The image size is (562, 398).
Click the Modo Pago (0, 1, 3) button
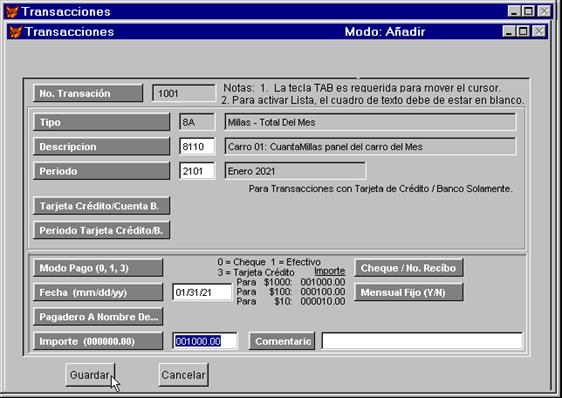98,268
